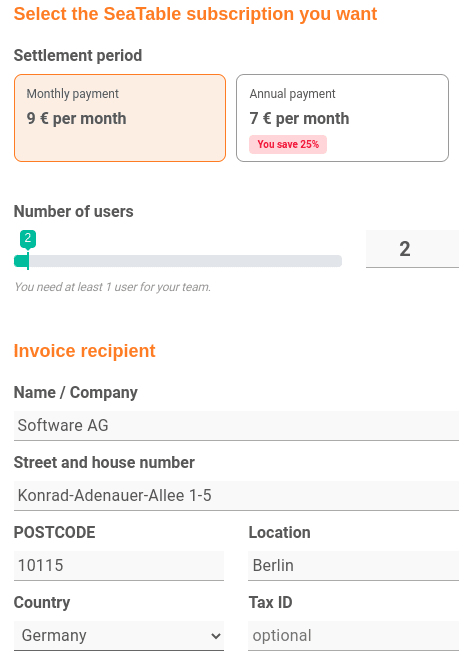Click the Invoice recipient heading

(85, 351)
